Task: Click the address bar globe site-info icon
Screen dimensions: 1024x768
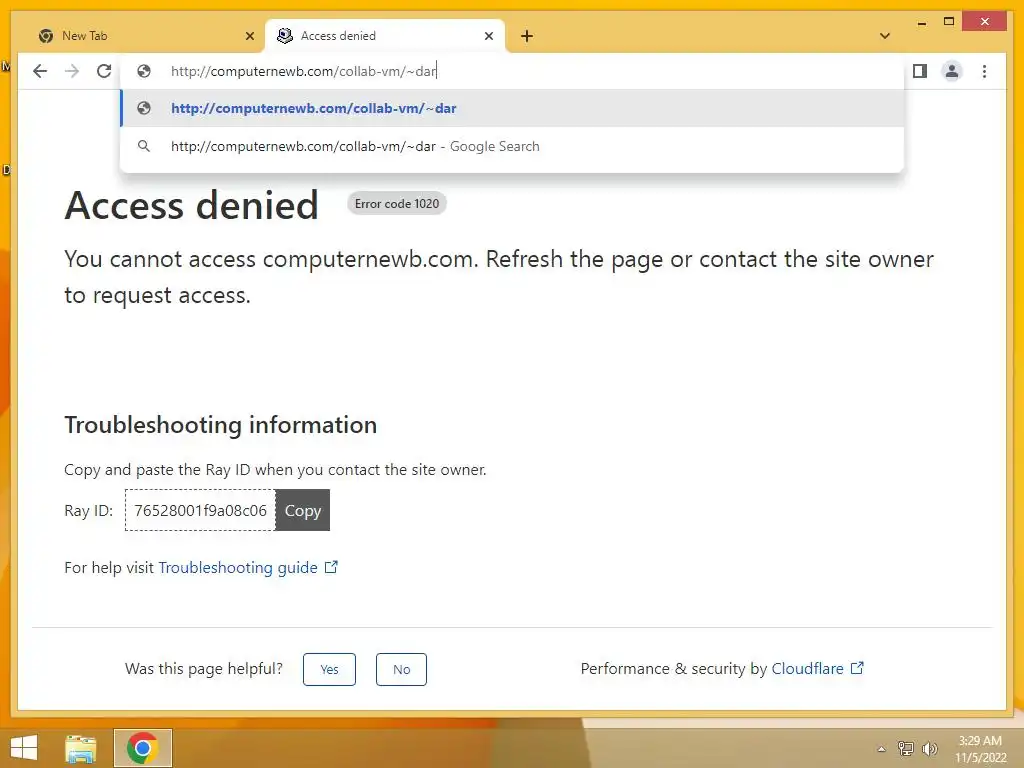Action: point(144,71)
